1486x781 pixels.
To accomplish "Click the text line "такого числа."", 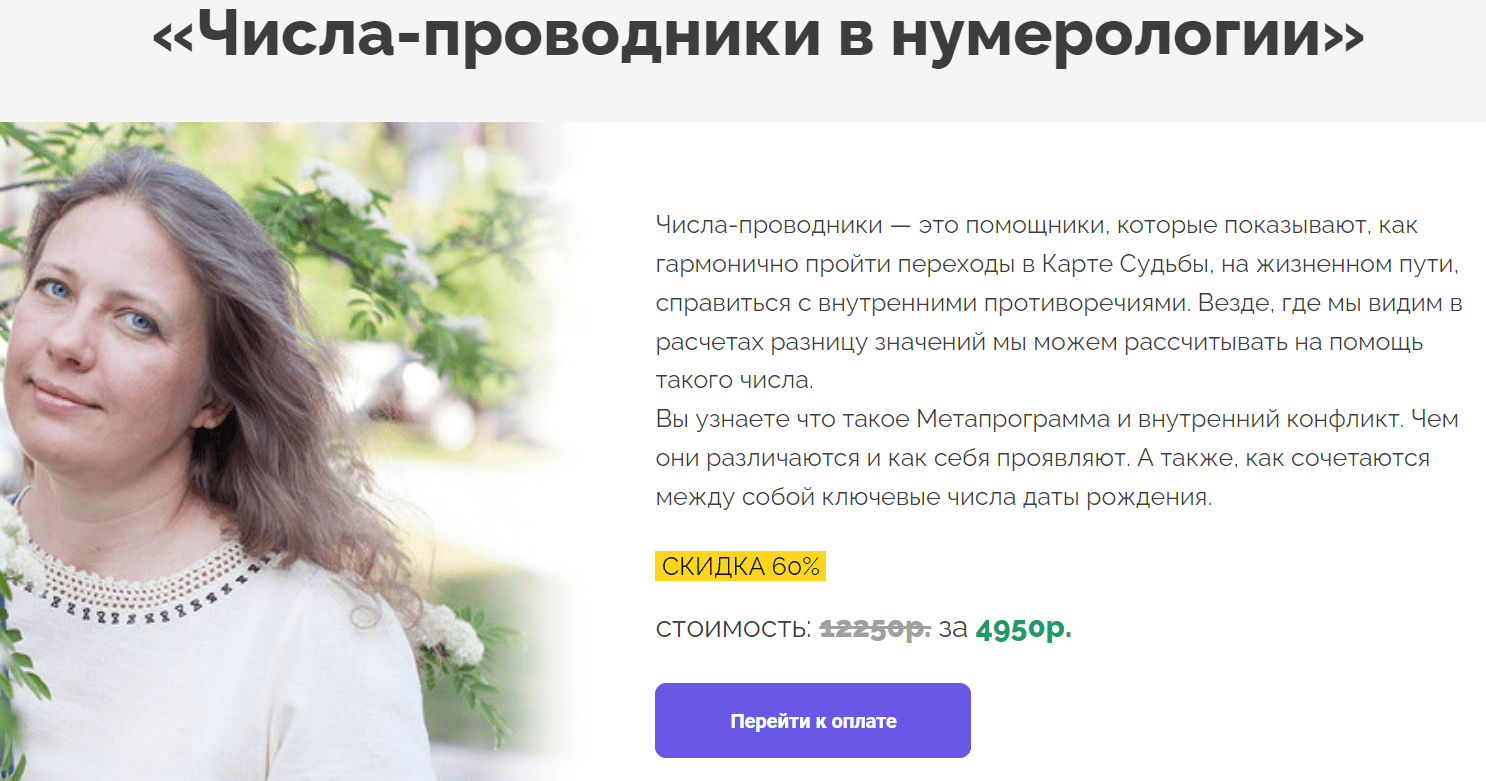I will (735, 380).
